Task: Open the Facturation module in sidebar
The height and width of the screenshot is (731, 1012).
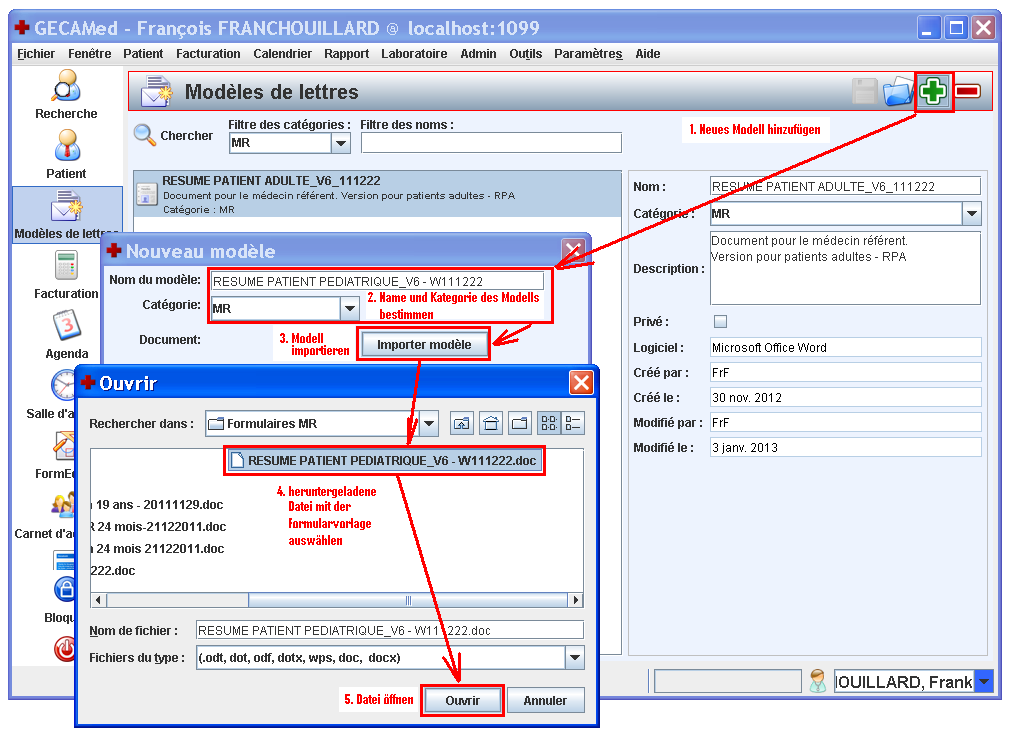Action: point(66,274)
